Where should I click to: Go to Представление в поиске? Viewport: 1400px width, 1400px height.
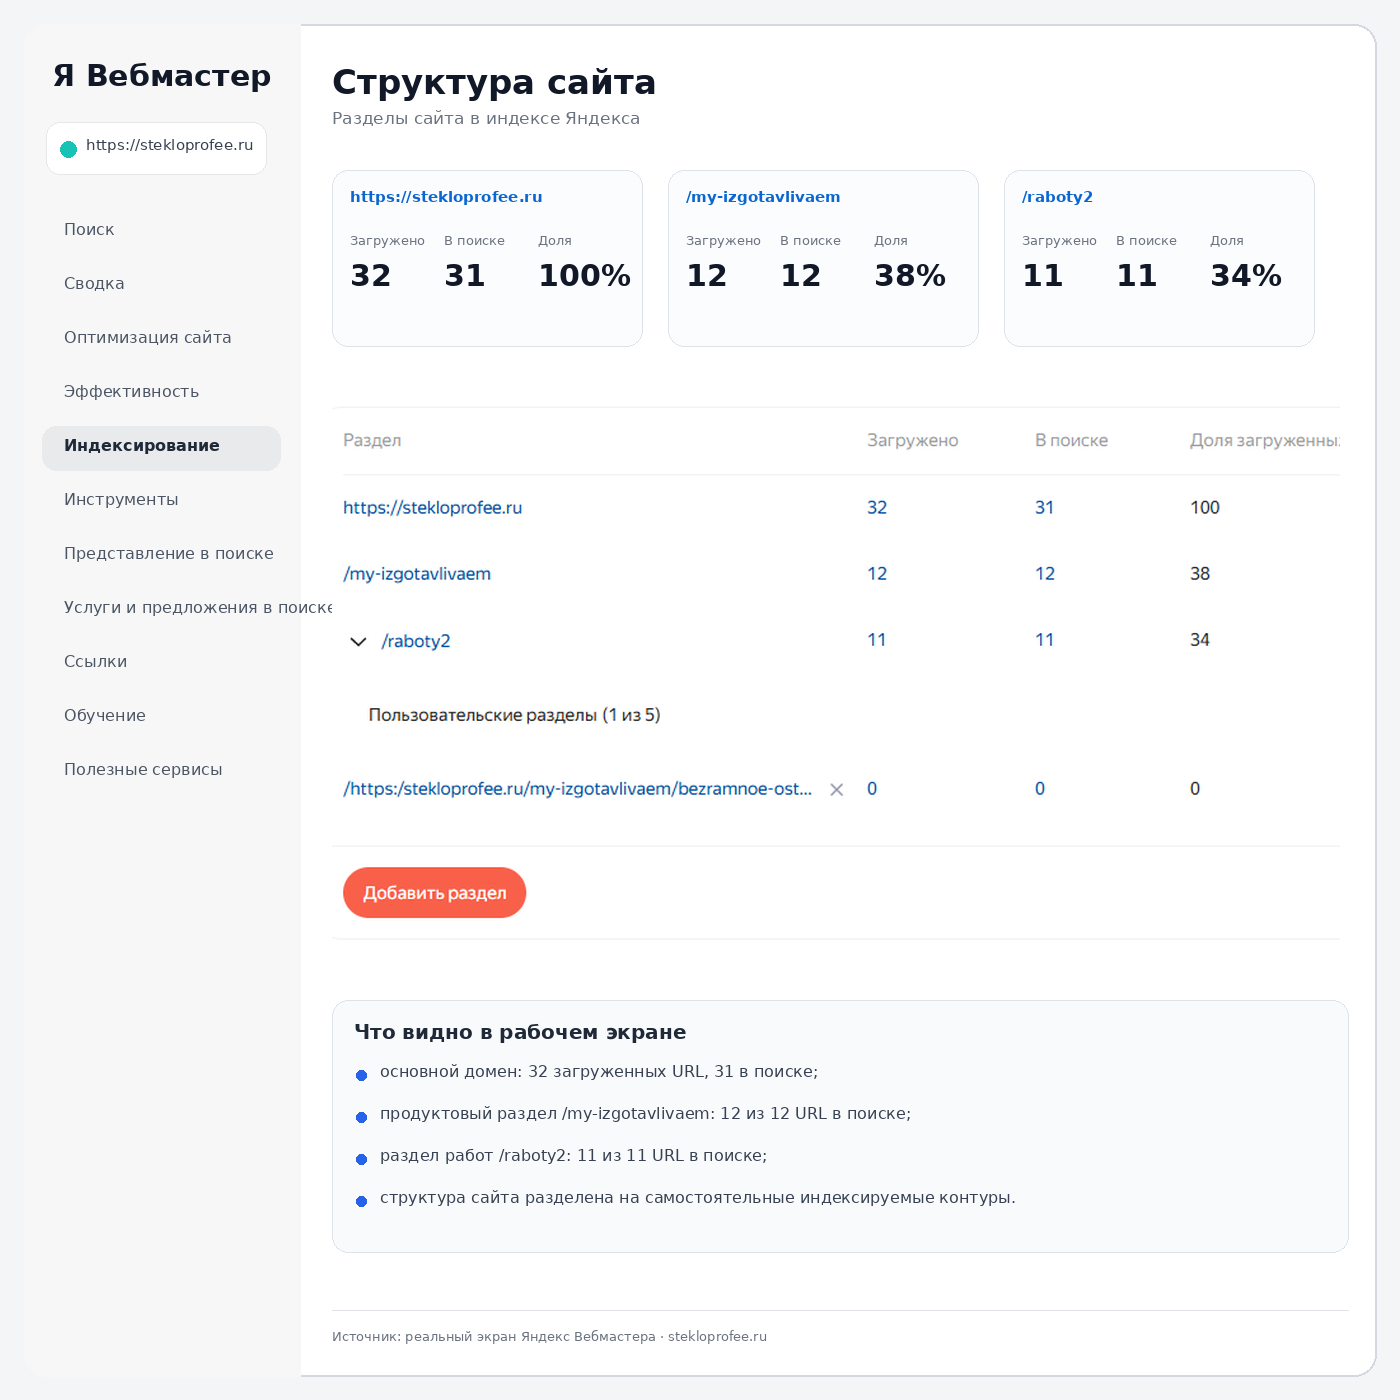click(169, 553)
